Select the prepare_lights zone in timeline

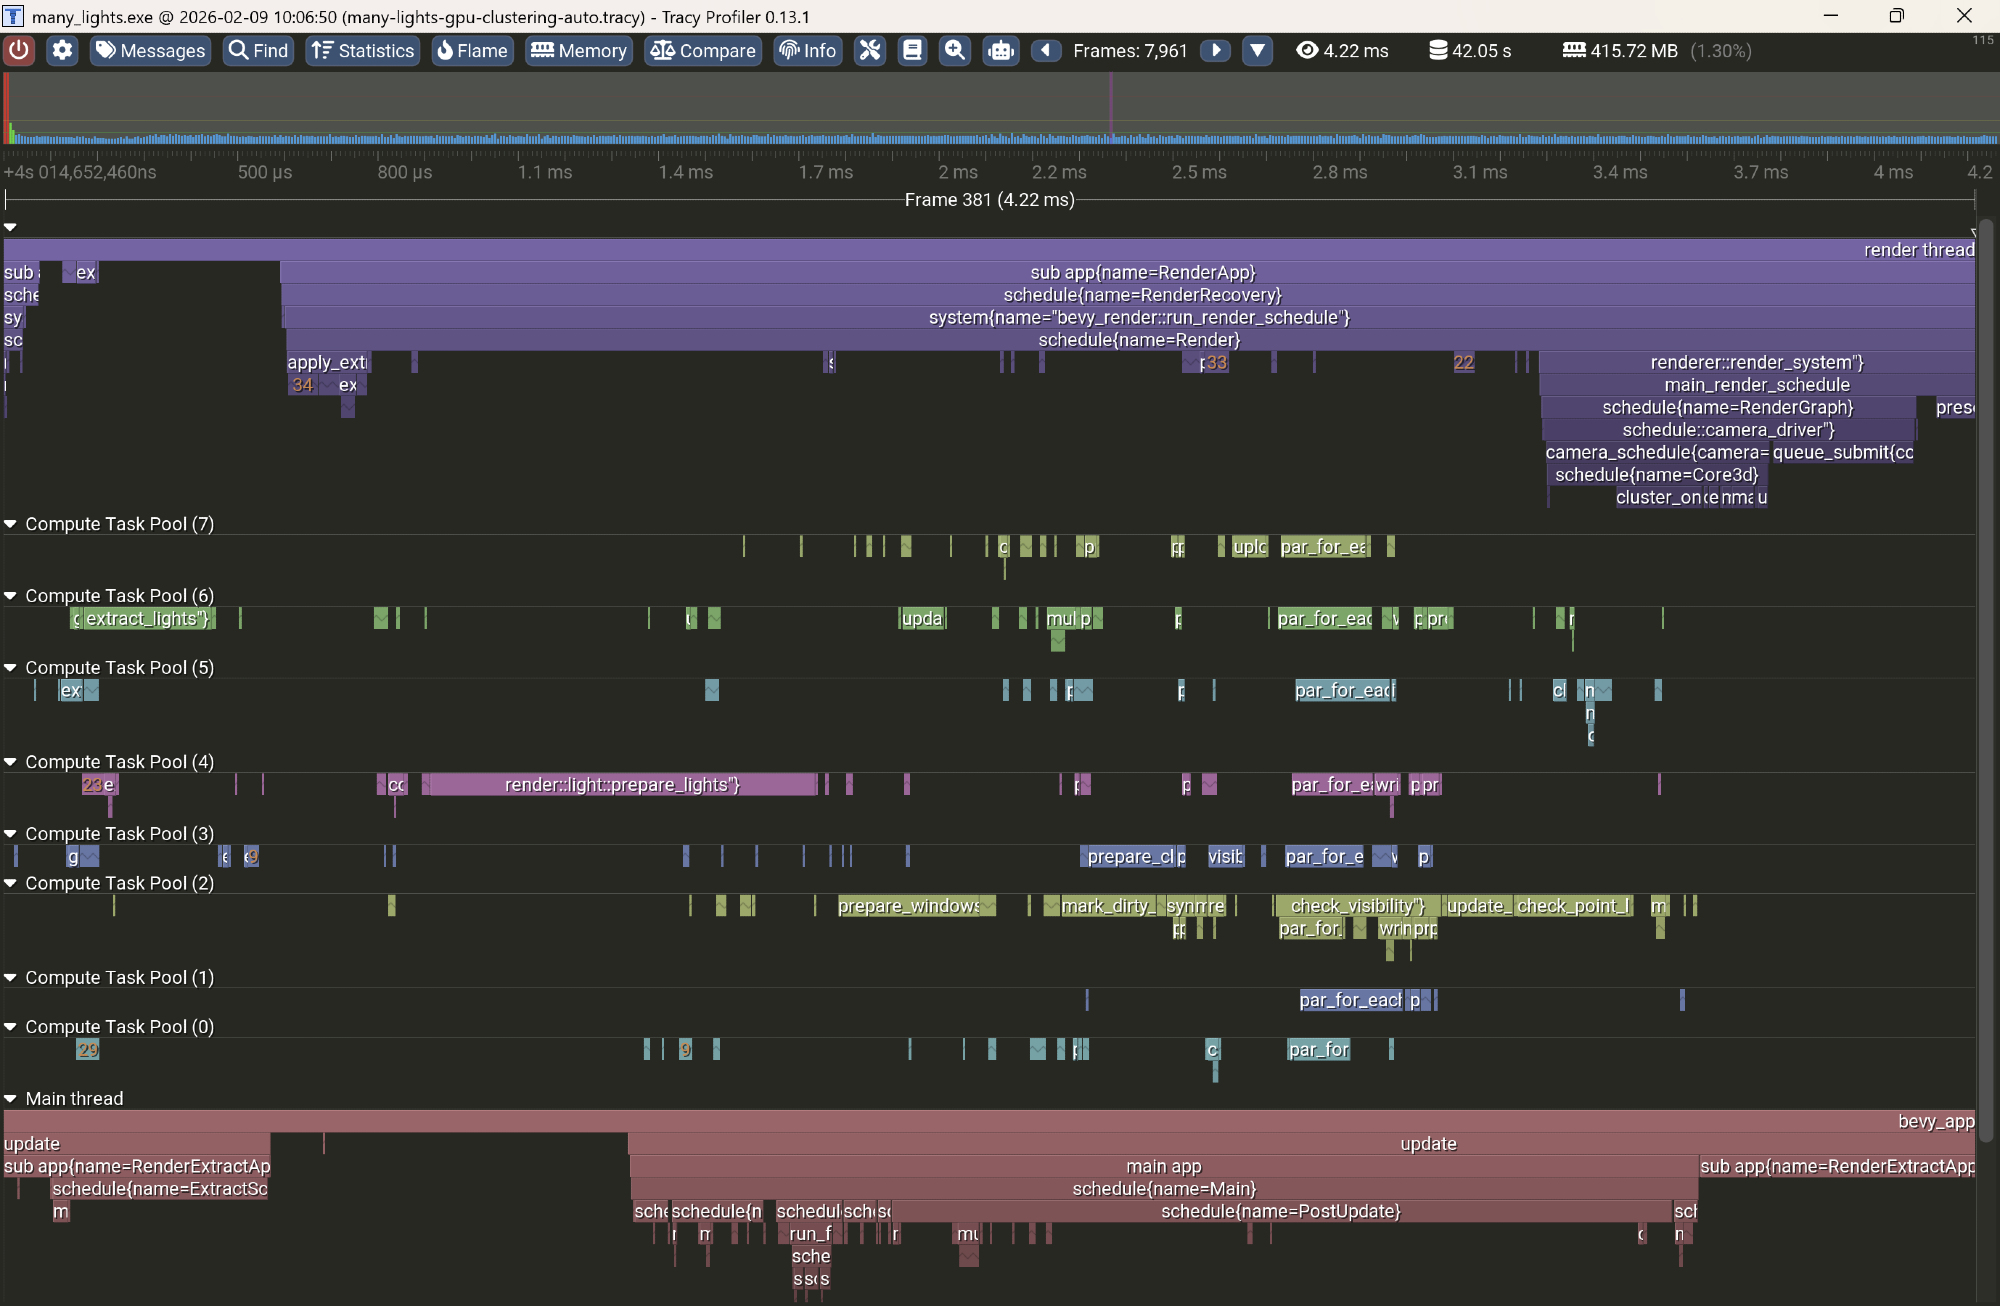pyautogui.click(x=621, y=785)
